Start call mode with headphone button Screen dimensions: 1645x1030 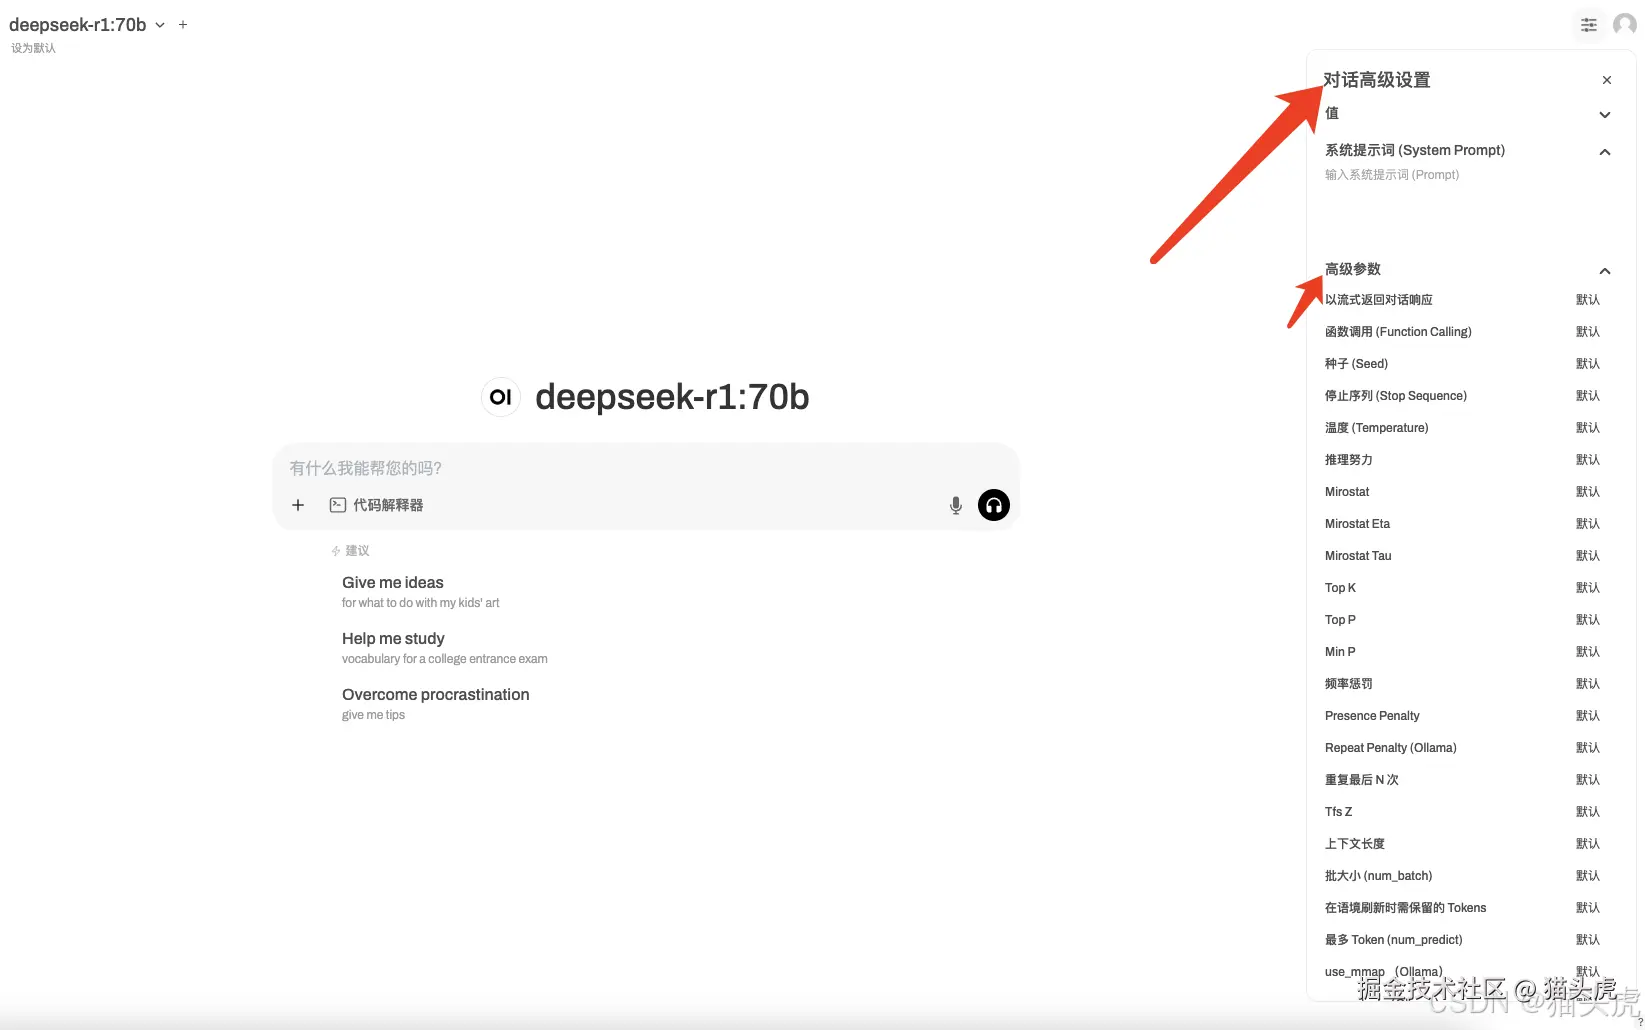point(994,505)
